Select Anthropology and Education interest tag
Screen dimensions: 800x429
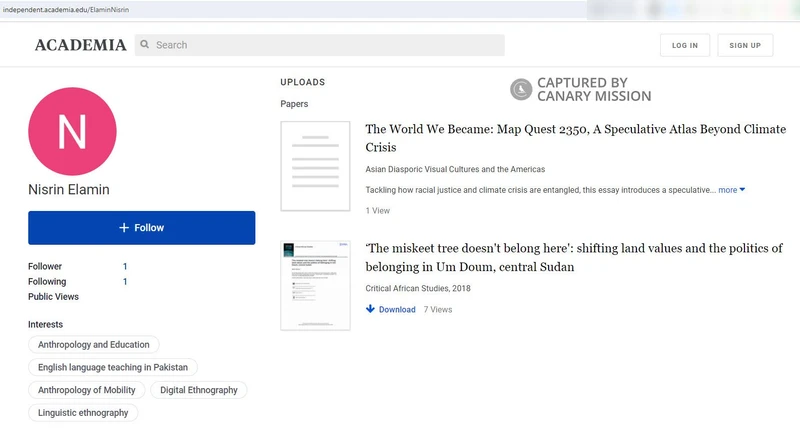(93, 344)
